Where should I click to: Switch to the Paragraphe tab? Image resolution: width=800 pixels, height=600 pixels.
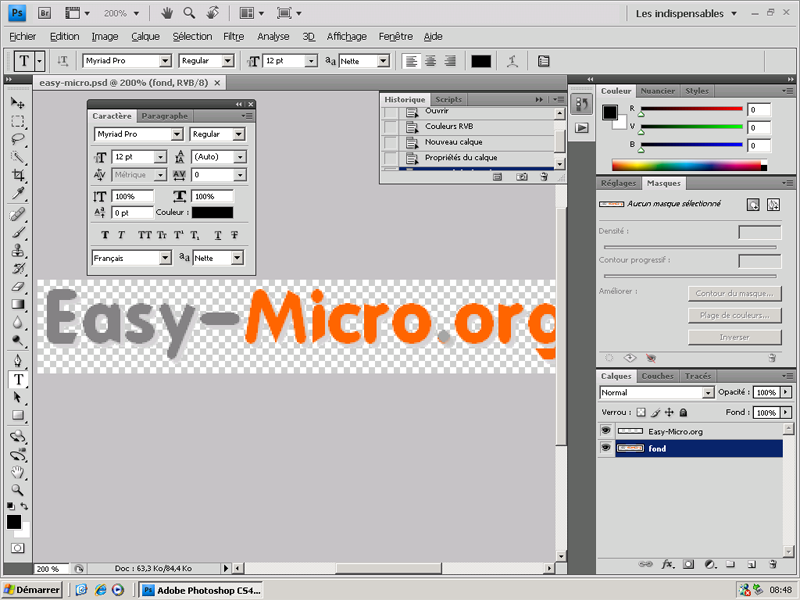(x=165, y=116)
